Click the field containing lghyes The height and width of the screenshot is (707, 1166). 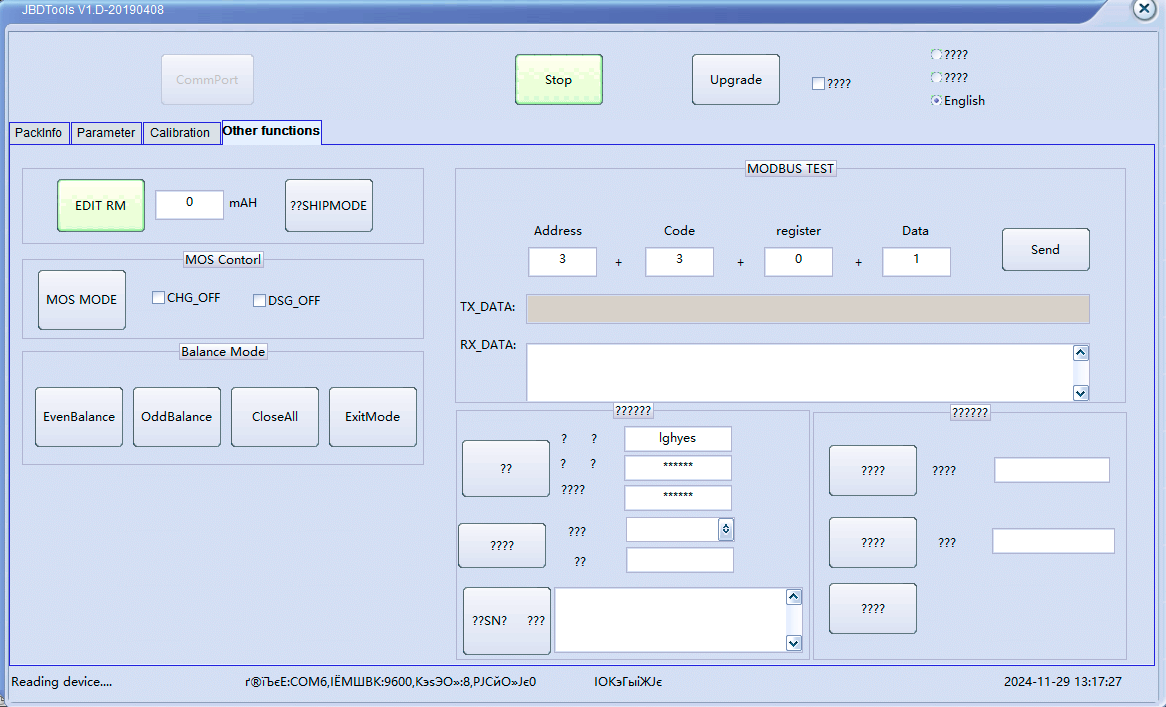coord(677,439)
